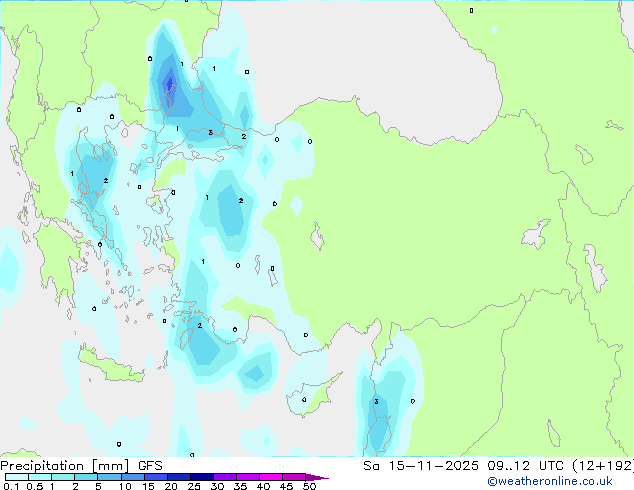Screen dimensions: 634x490
Task: Pick the palest legend swatch for 0.1–0.5 mm
Action: pos(17,477)
